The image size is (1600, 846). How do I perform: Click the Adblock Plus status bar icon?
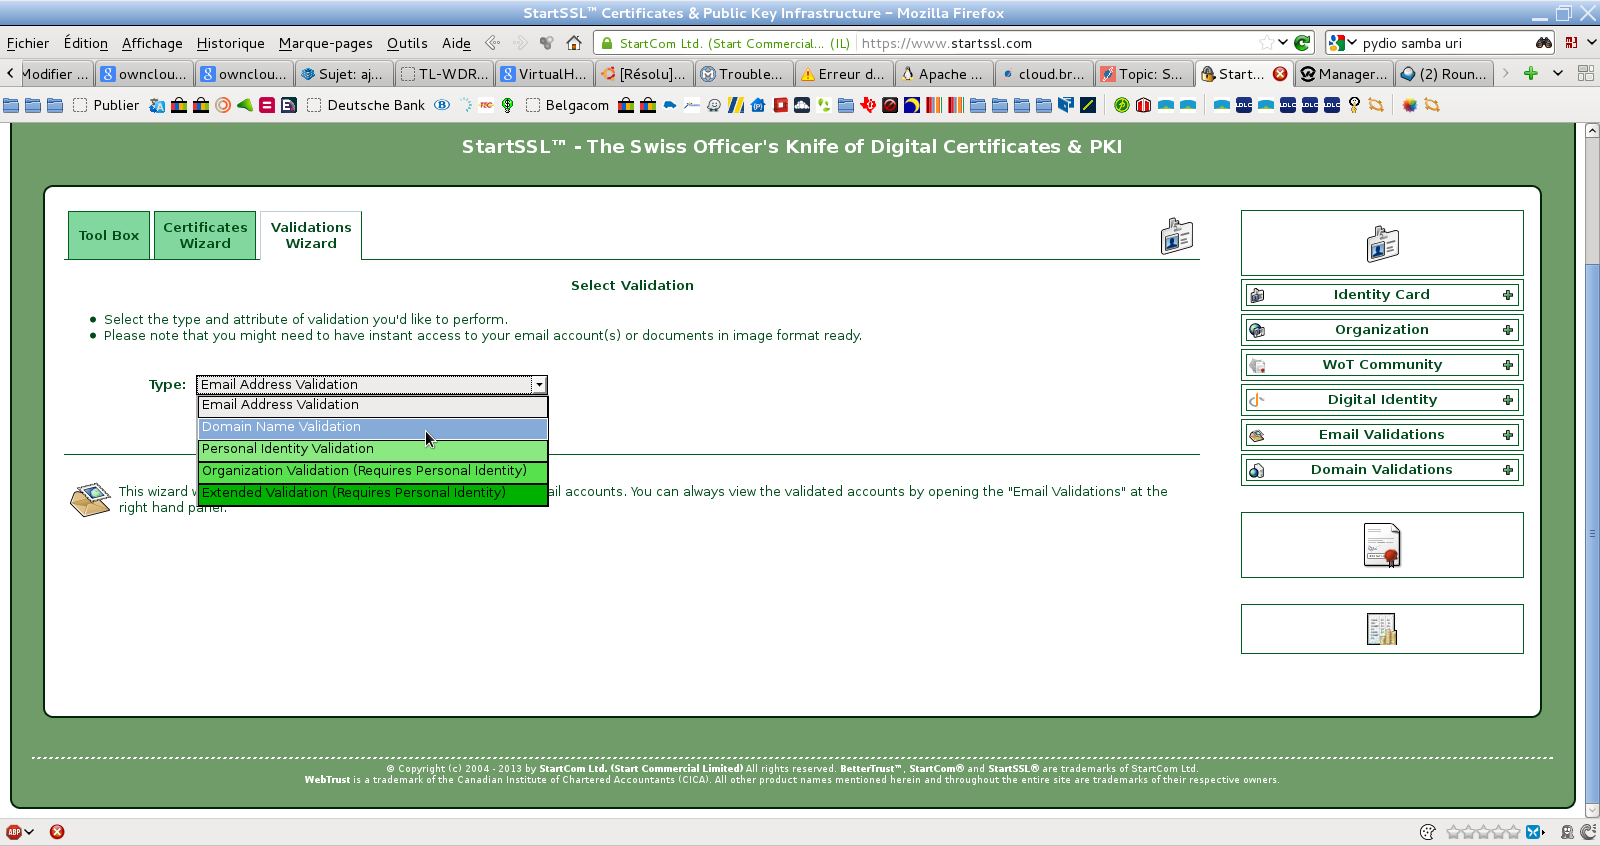(14, 832)
